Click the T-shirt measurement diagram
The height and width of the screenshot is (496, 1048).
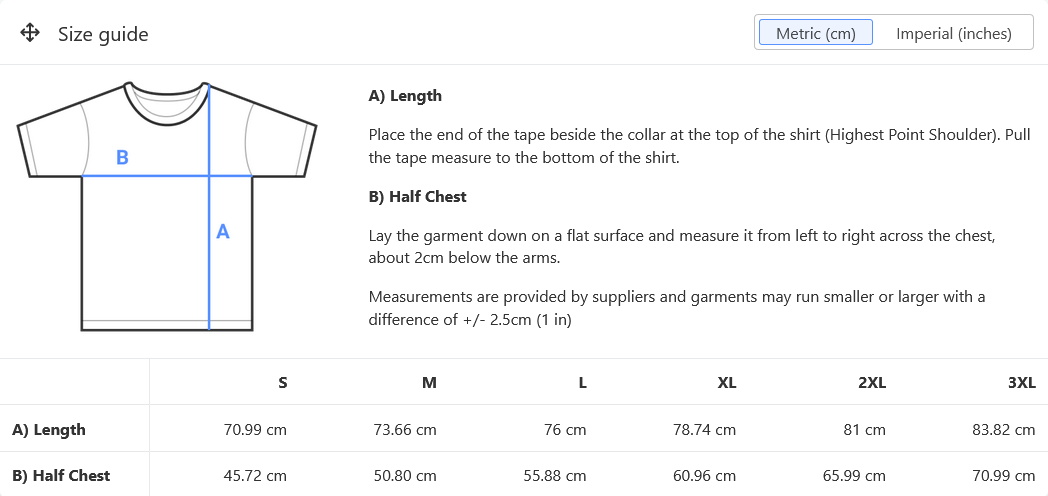pos(167,206)
